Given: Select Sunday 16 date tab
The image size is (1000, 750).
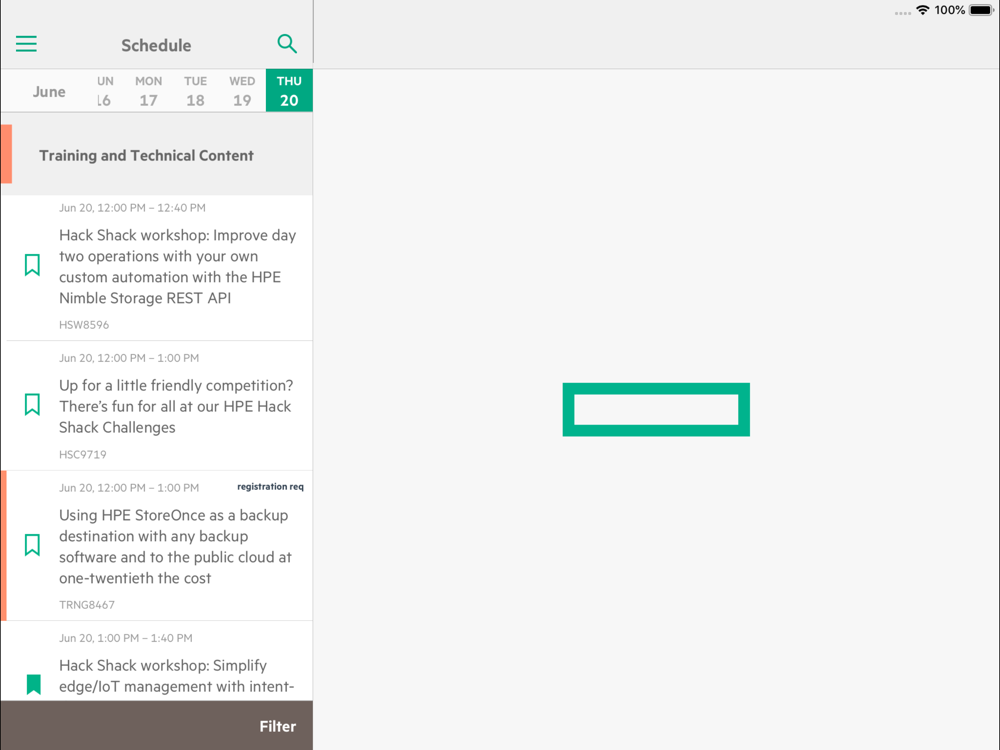Looking at the screenshot, I should point(105,91).
